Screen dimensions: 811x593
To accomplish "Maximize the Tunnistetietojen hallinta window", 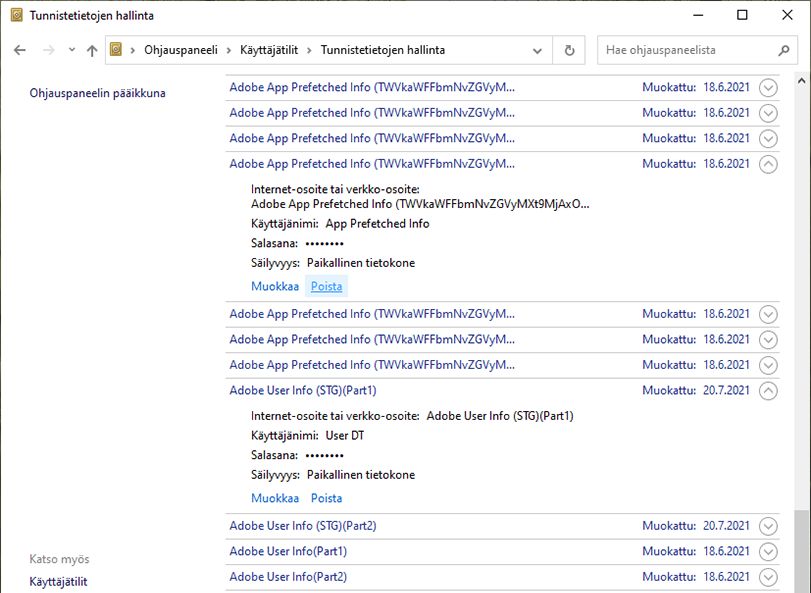I will [742, 15].
